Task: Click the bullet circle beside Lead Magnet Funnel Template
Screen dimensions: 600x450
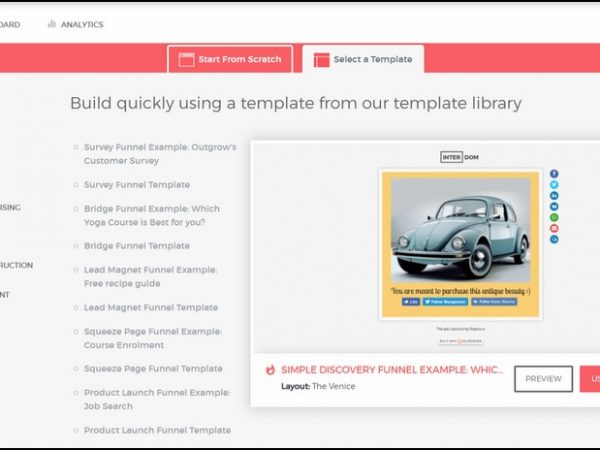Action: click(76, 308)
